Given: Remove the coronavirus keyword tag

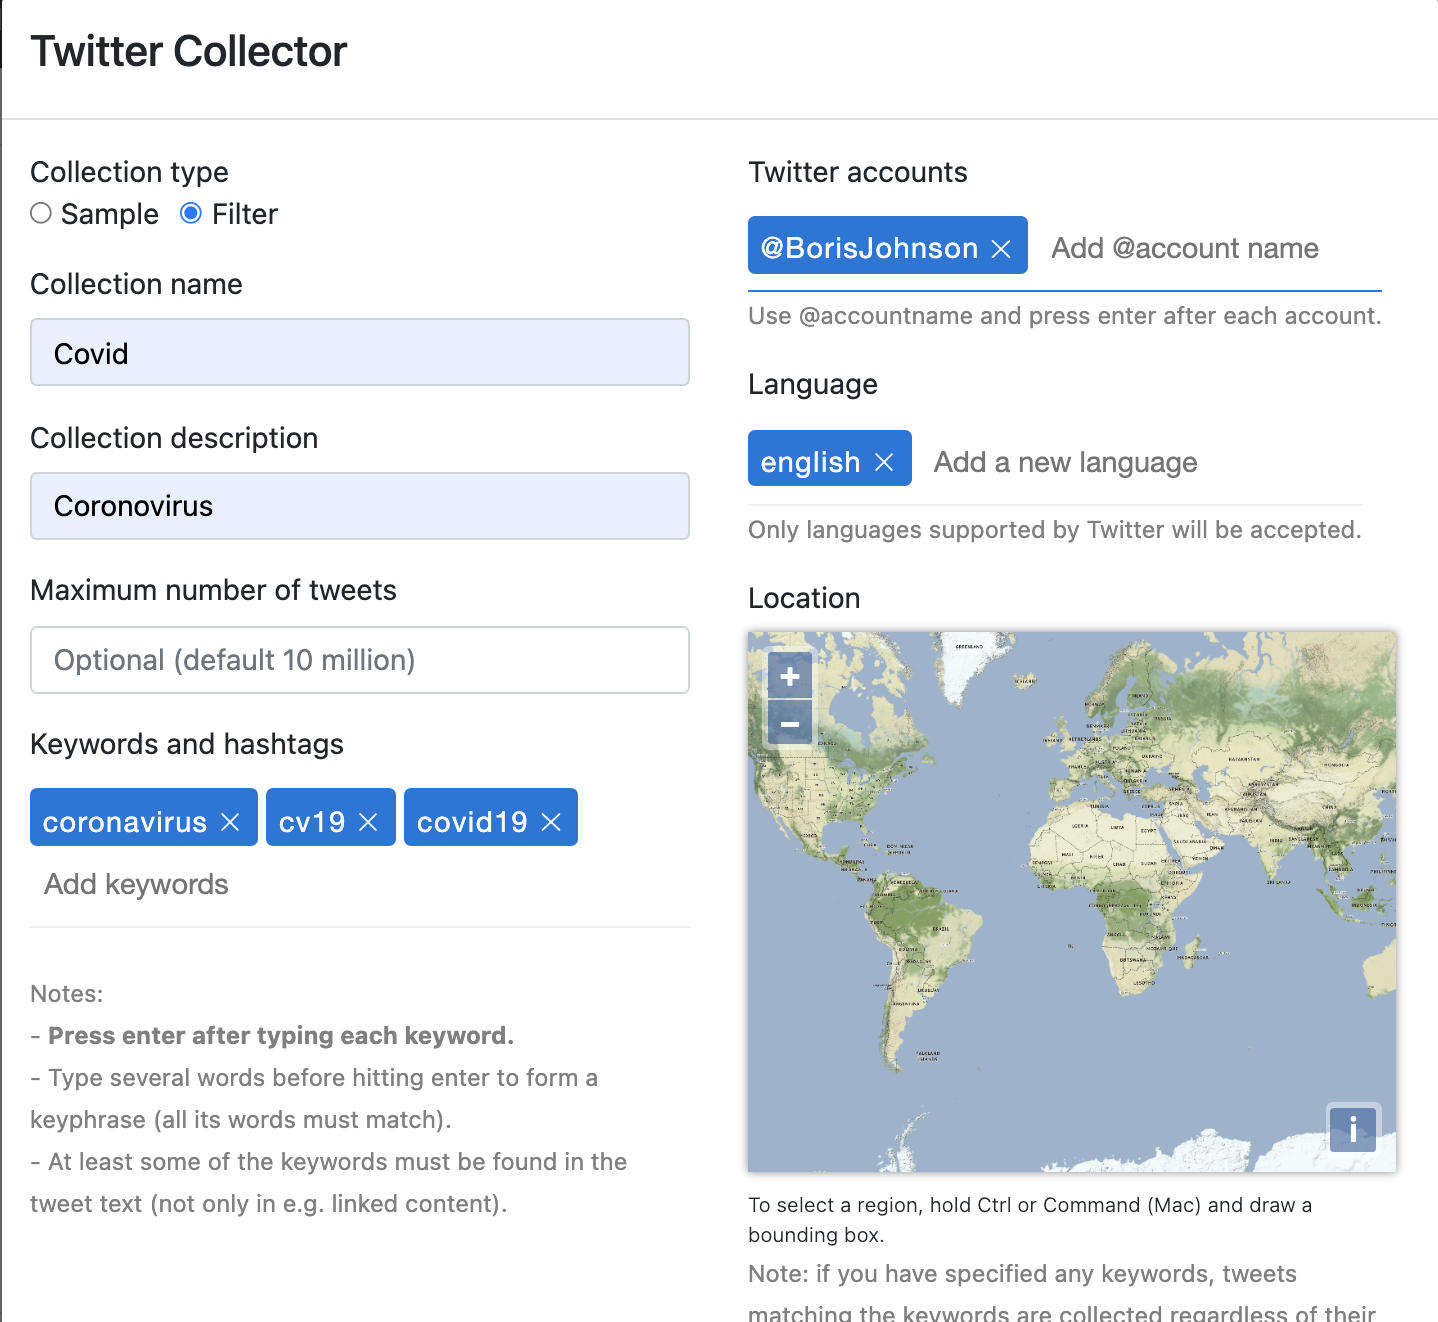Looking at the screenshot, I should (230, 822).
